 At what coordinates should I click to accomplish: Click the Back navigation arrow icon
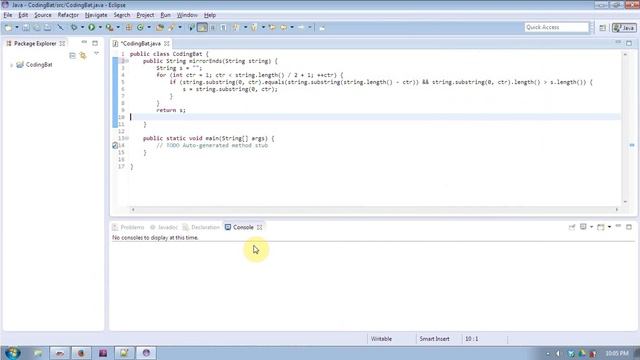pyautogui.click(x=283, y=27)
